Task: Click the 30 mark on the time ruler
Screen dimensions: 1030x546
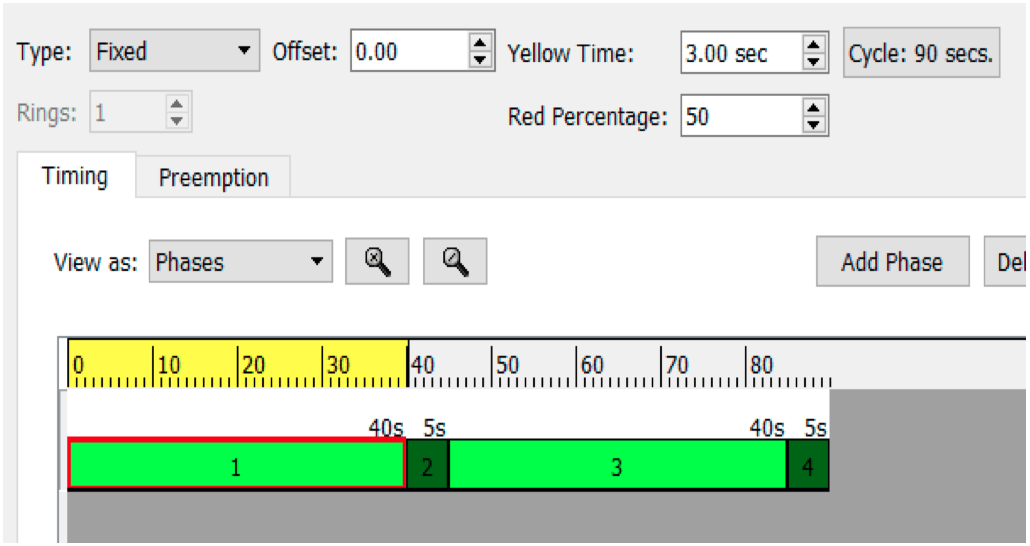Action: (x=338, y=365)
